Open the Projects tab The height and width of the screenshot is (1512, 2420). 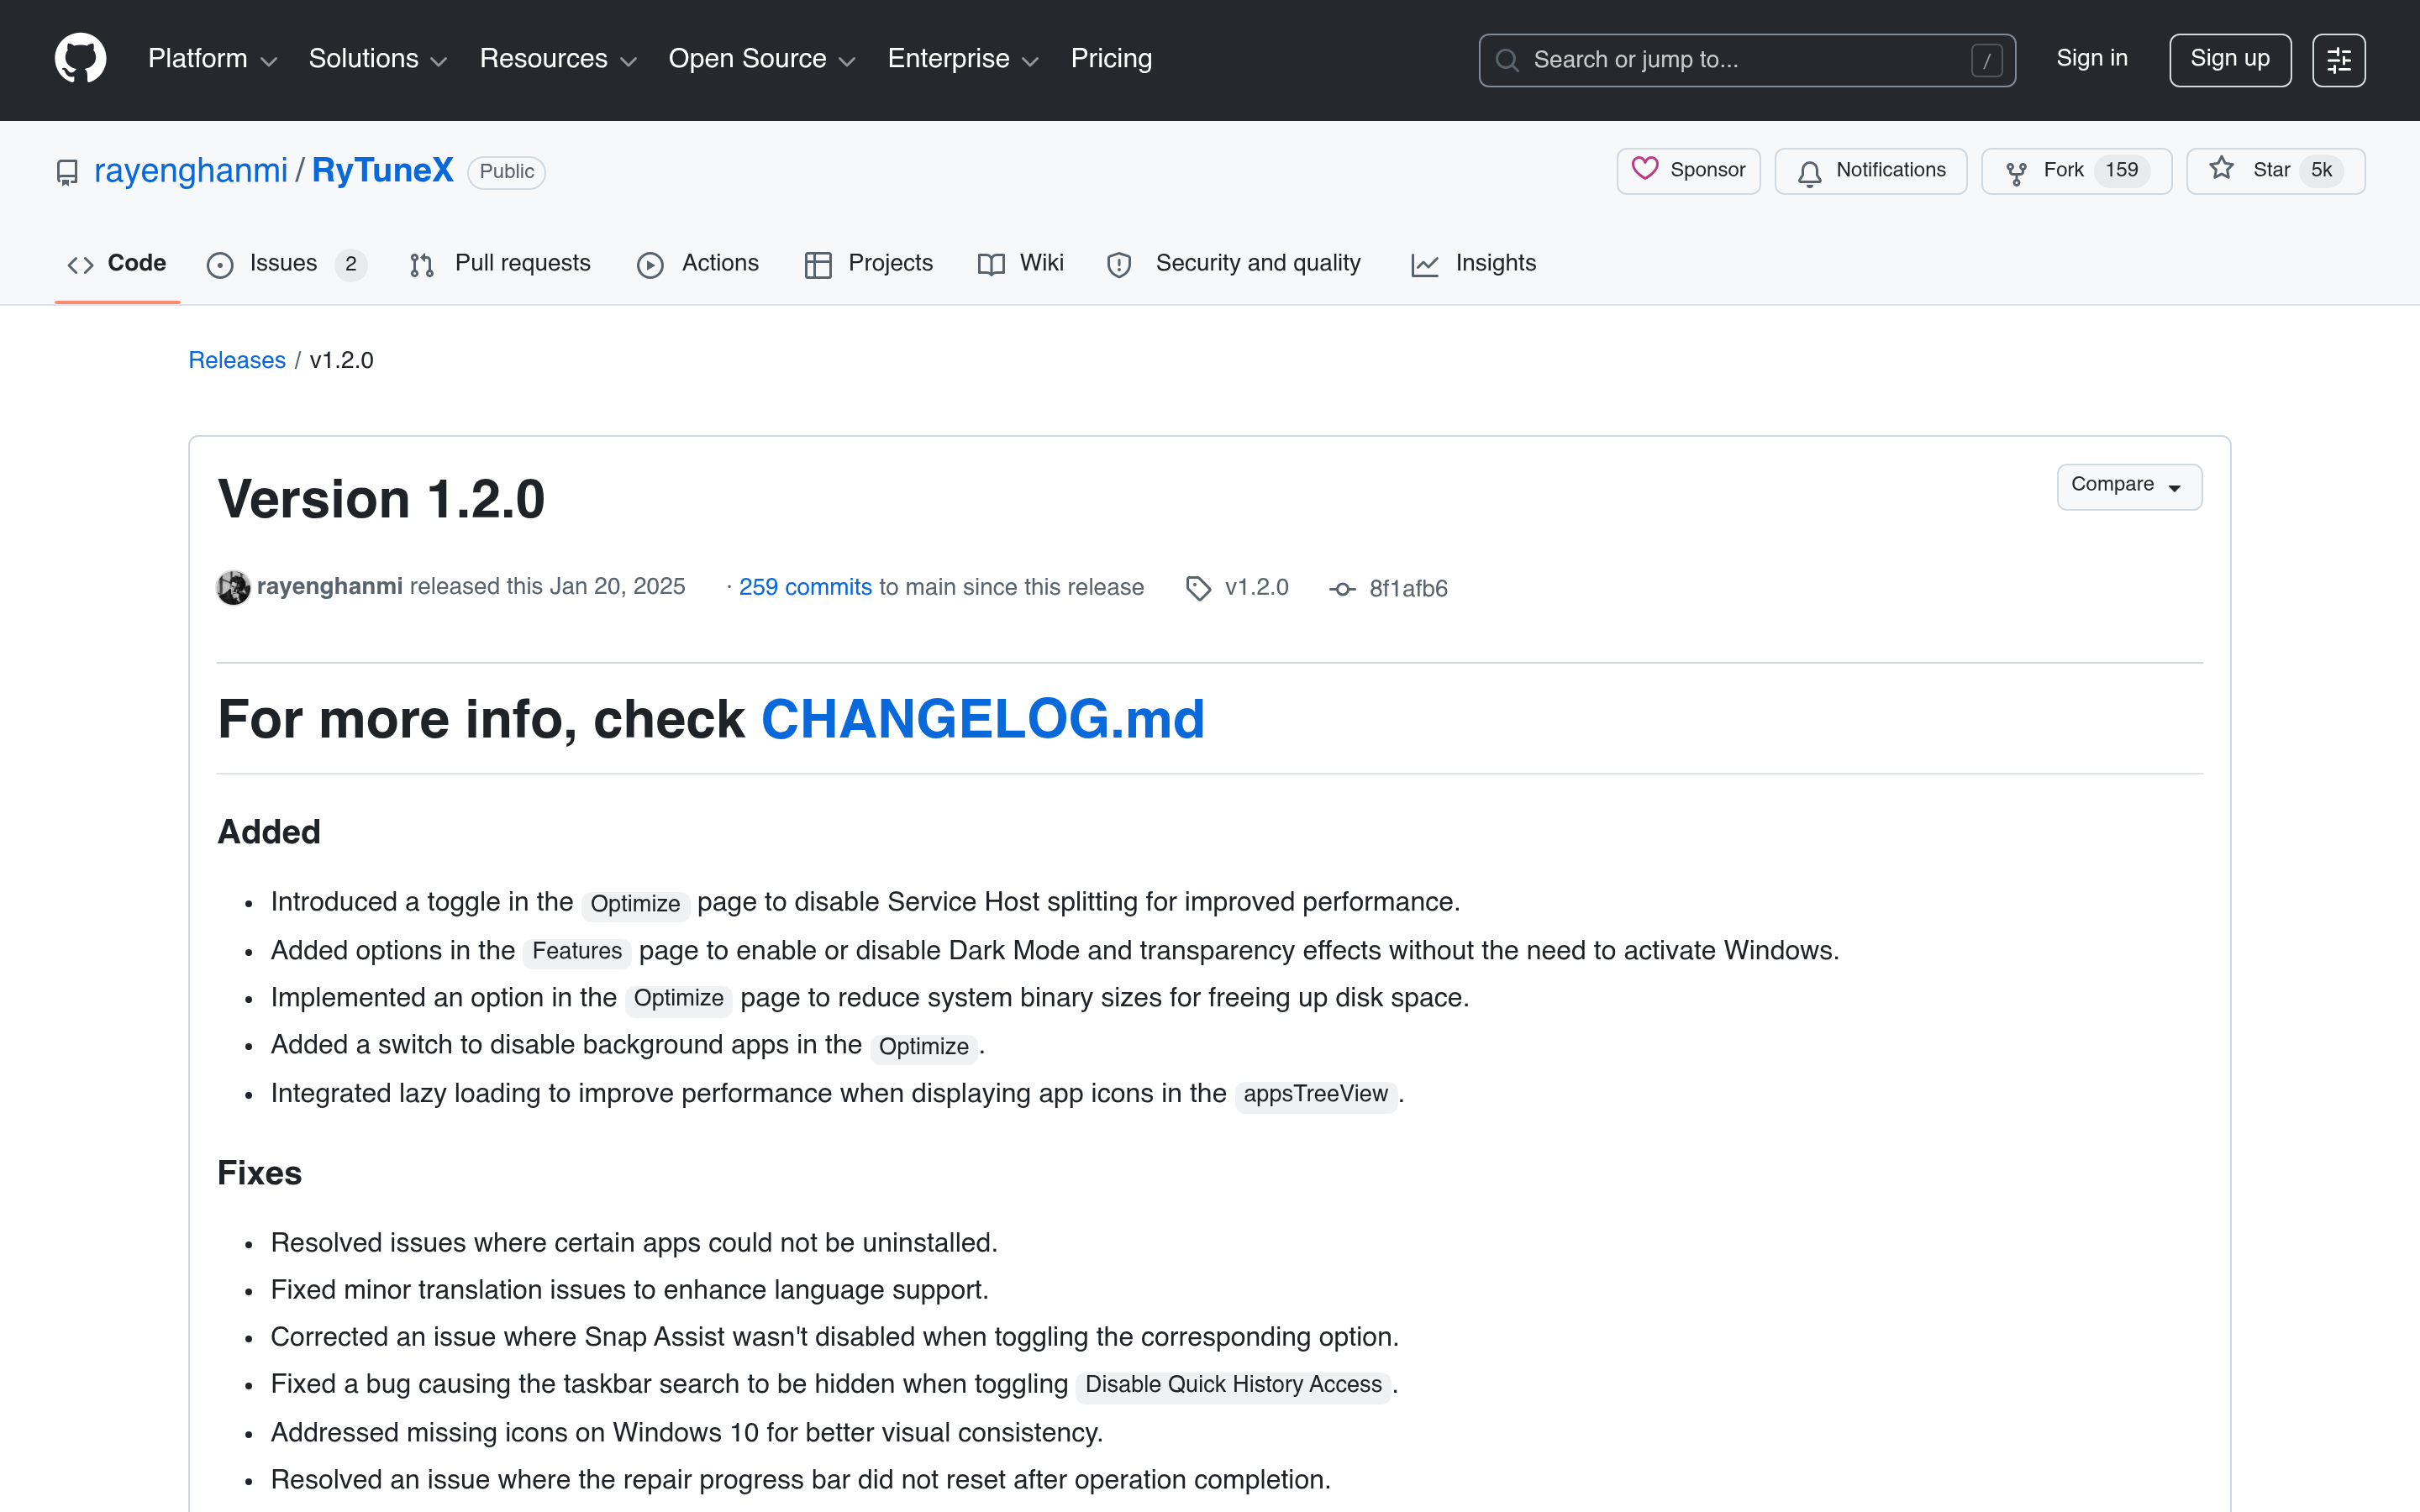pyautogui.click(x=868, y=264)
